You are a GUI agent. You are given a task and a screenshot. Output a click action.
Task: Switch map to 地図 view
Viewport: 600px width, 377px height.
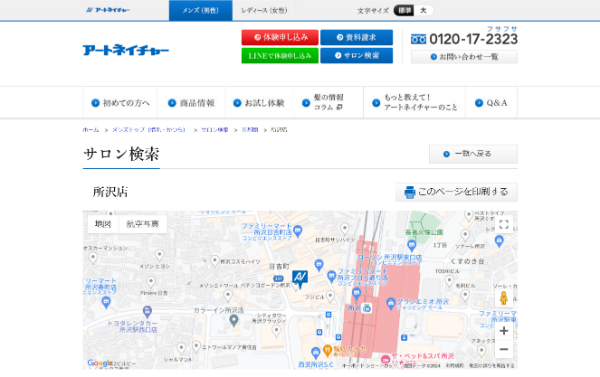tap(103, 224)
